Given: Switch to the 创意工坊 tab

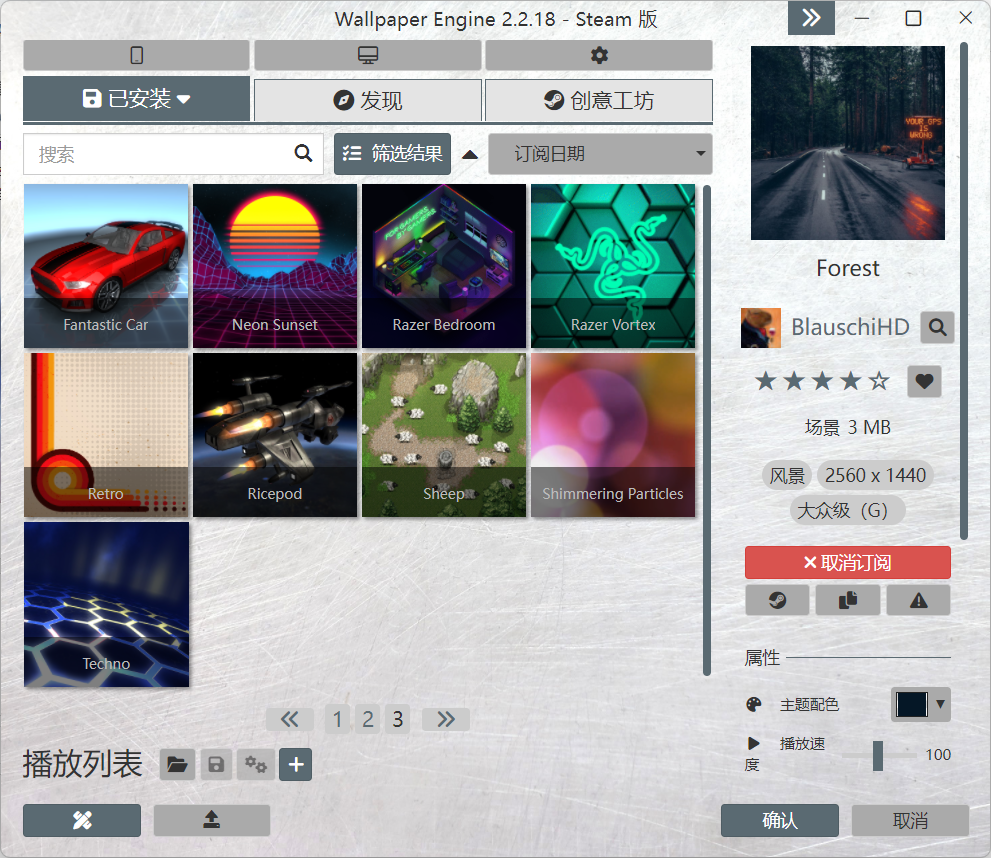Looking at the screenshot, I should pyautogui.click(x=598, y=100).
